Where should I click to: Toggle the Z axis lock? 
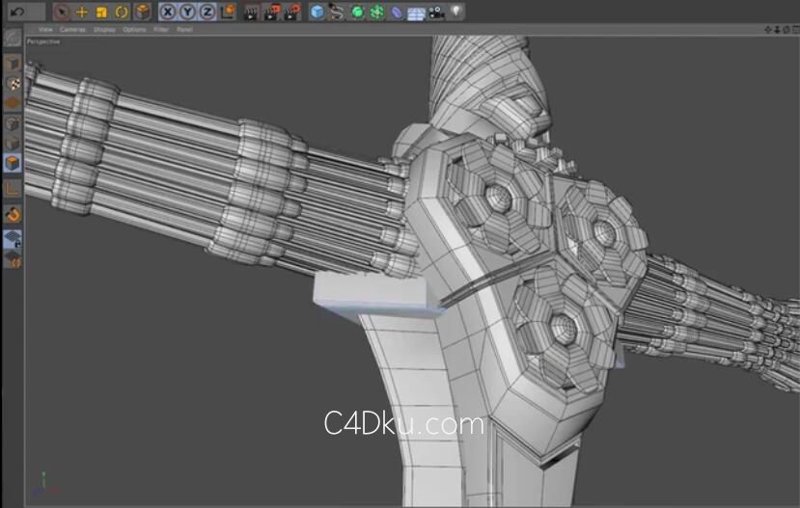tap(207, 12)
